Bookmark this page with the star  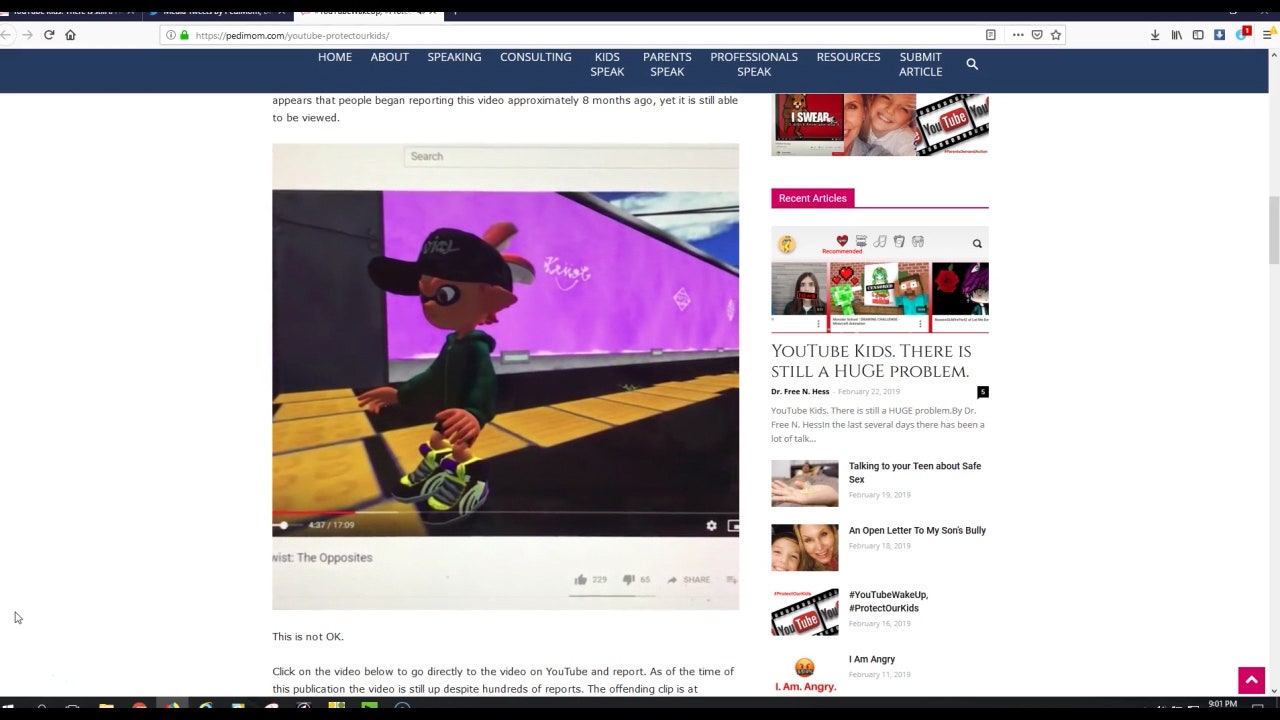tap(1055, 35)
